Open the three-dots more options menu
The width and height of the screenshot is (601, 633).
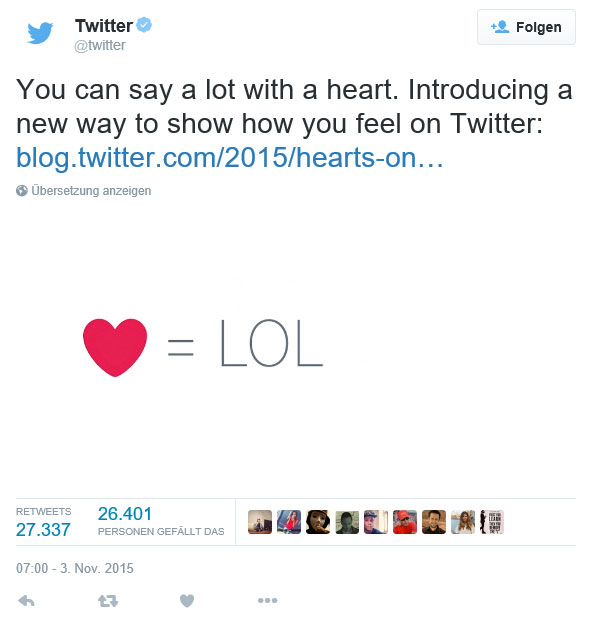pyautogui.click(x=268, y=601)
